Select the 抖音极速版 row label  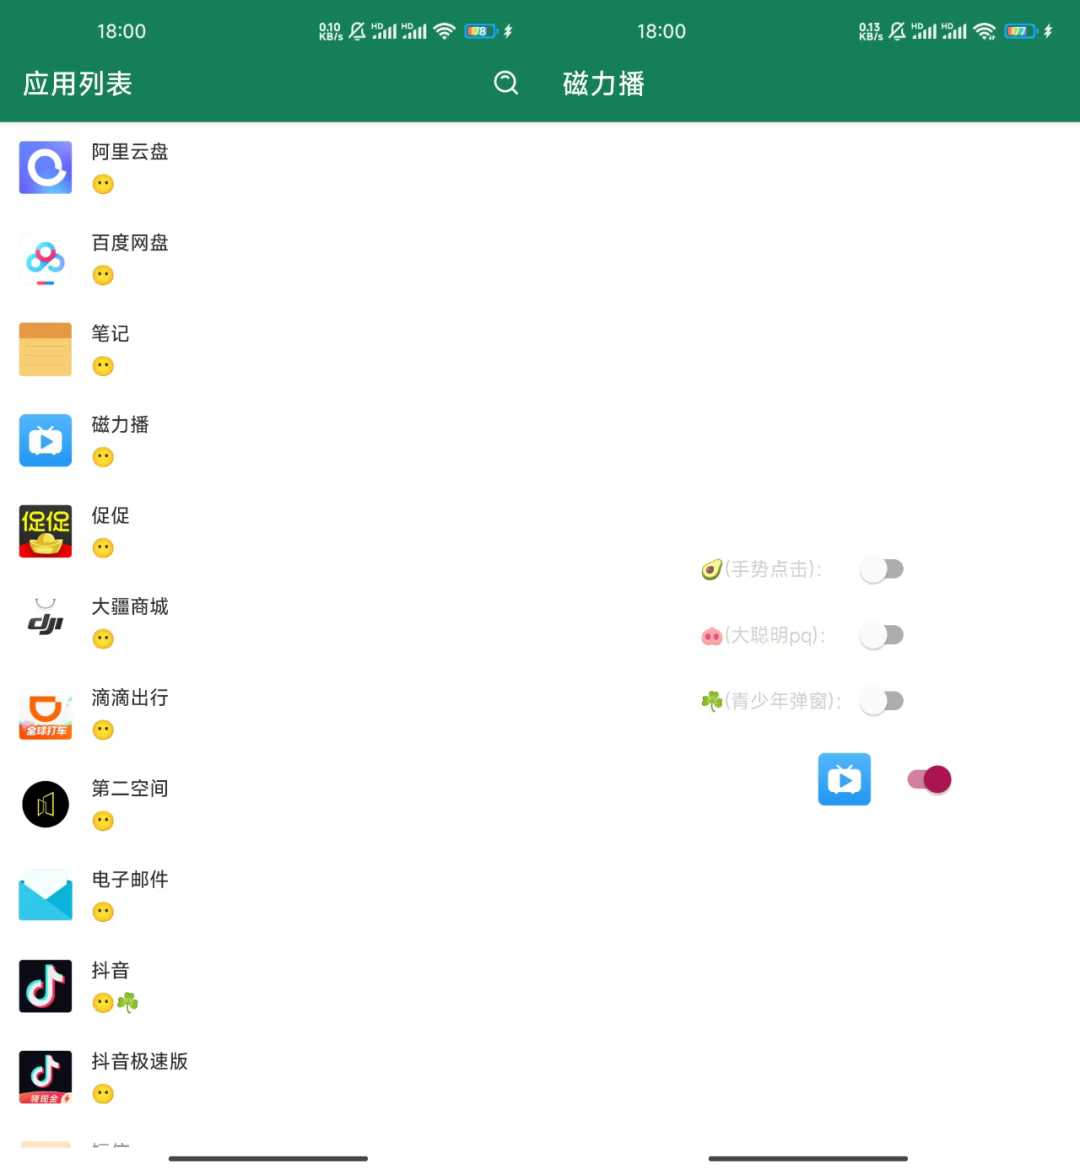click(139, 1061)
